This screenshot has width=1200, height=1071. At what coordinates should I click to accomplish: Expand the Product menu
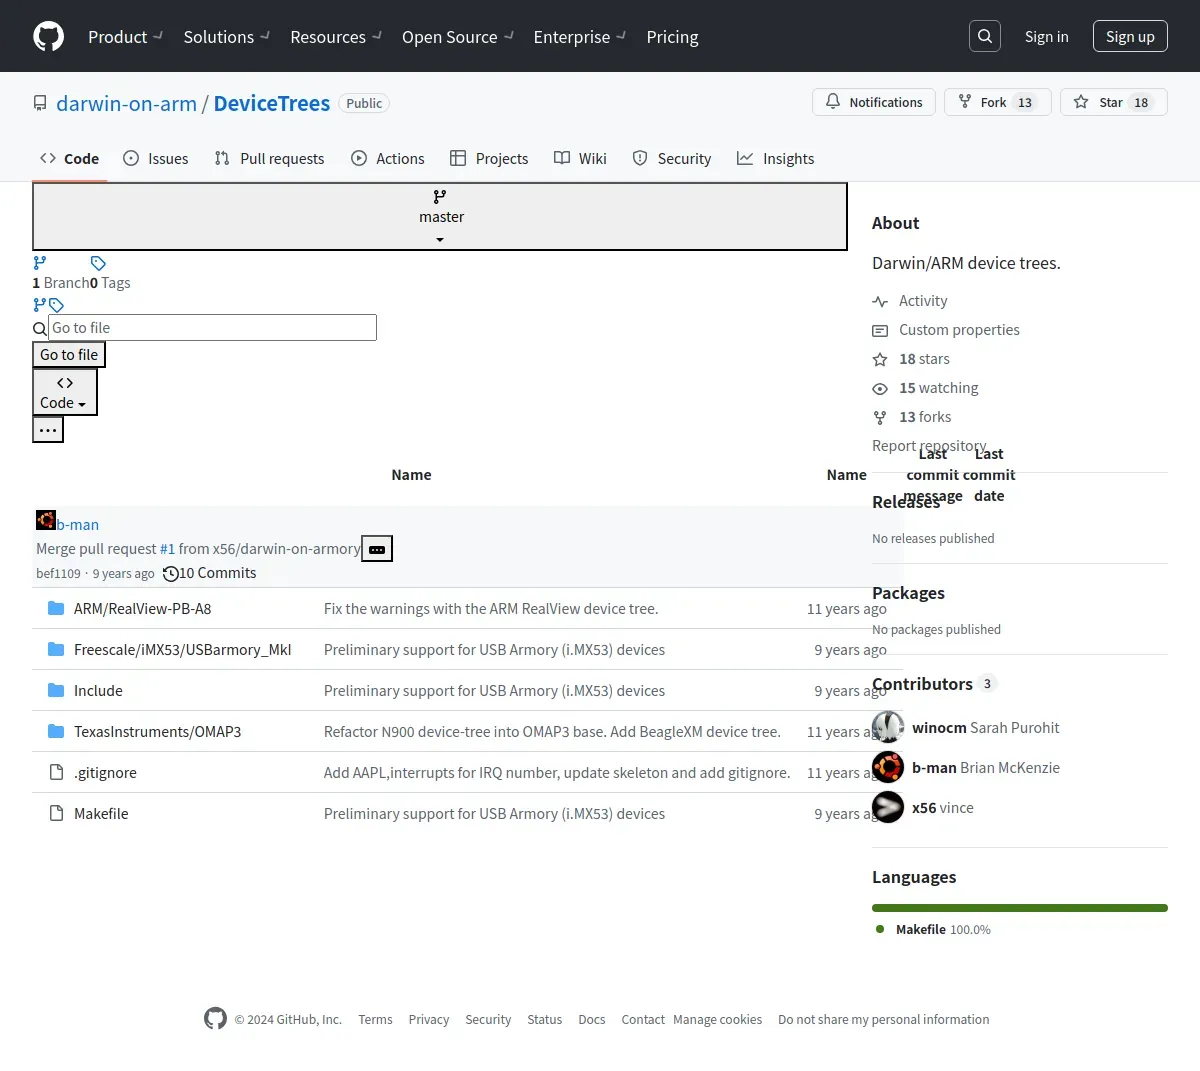click(125, 36)
